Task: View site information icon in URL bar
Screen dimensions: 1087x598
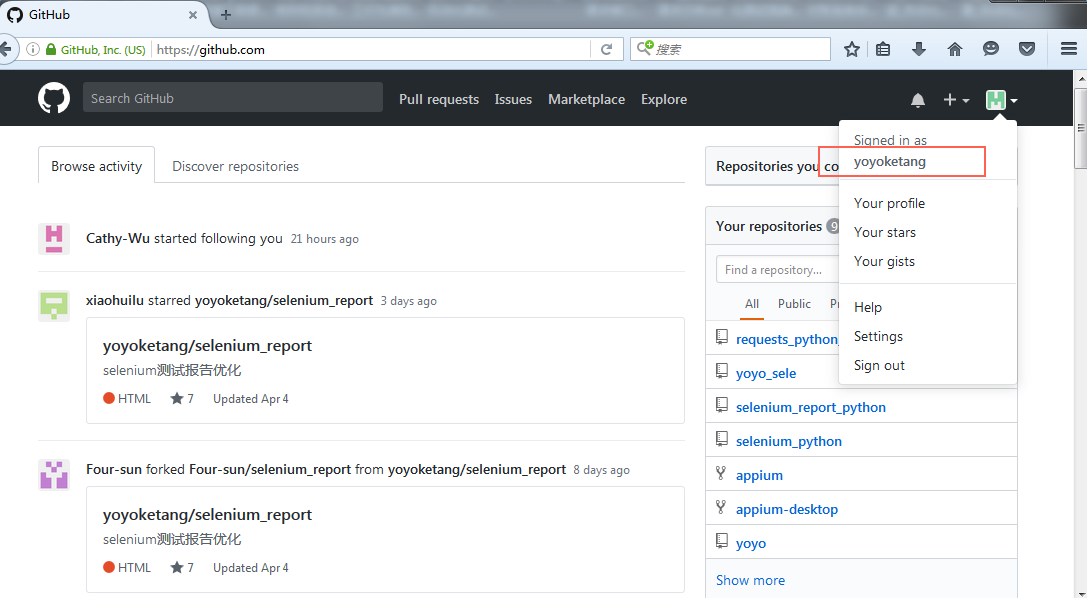Action: pyautogui.click(x=32, y=49)
